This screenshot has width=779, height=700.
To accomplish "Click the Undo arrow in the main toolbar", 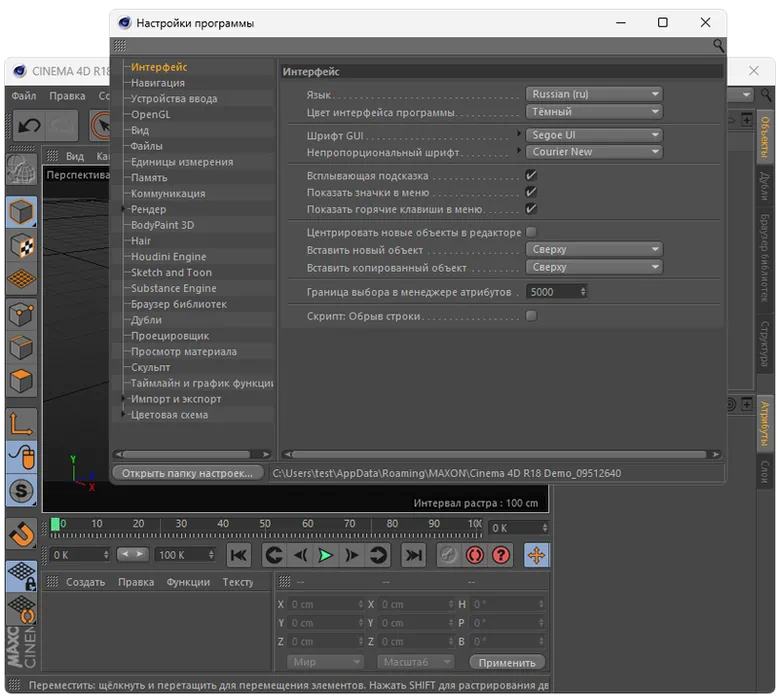I will [29, 125].
